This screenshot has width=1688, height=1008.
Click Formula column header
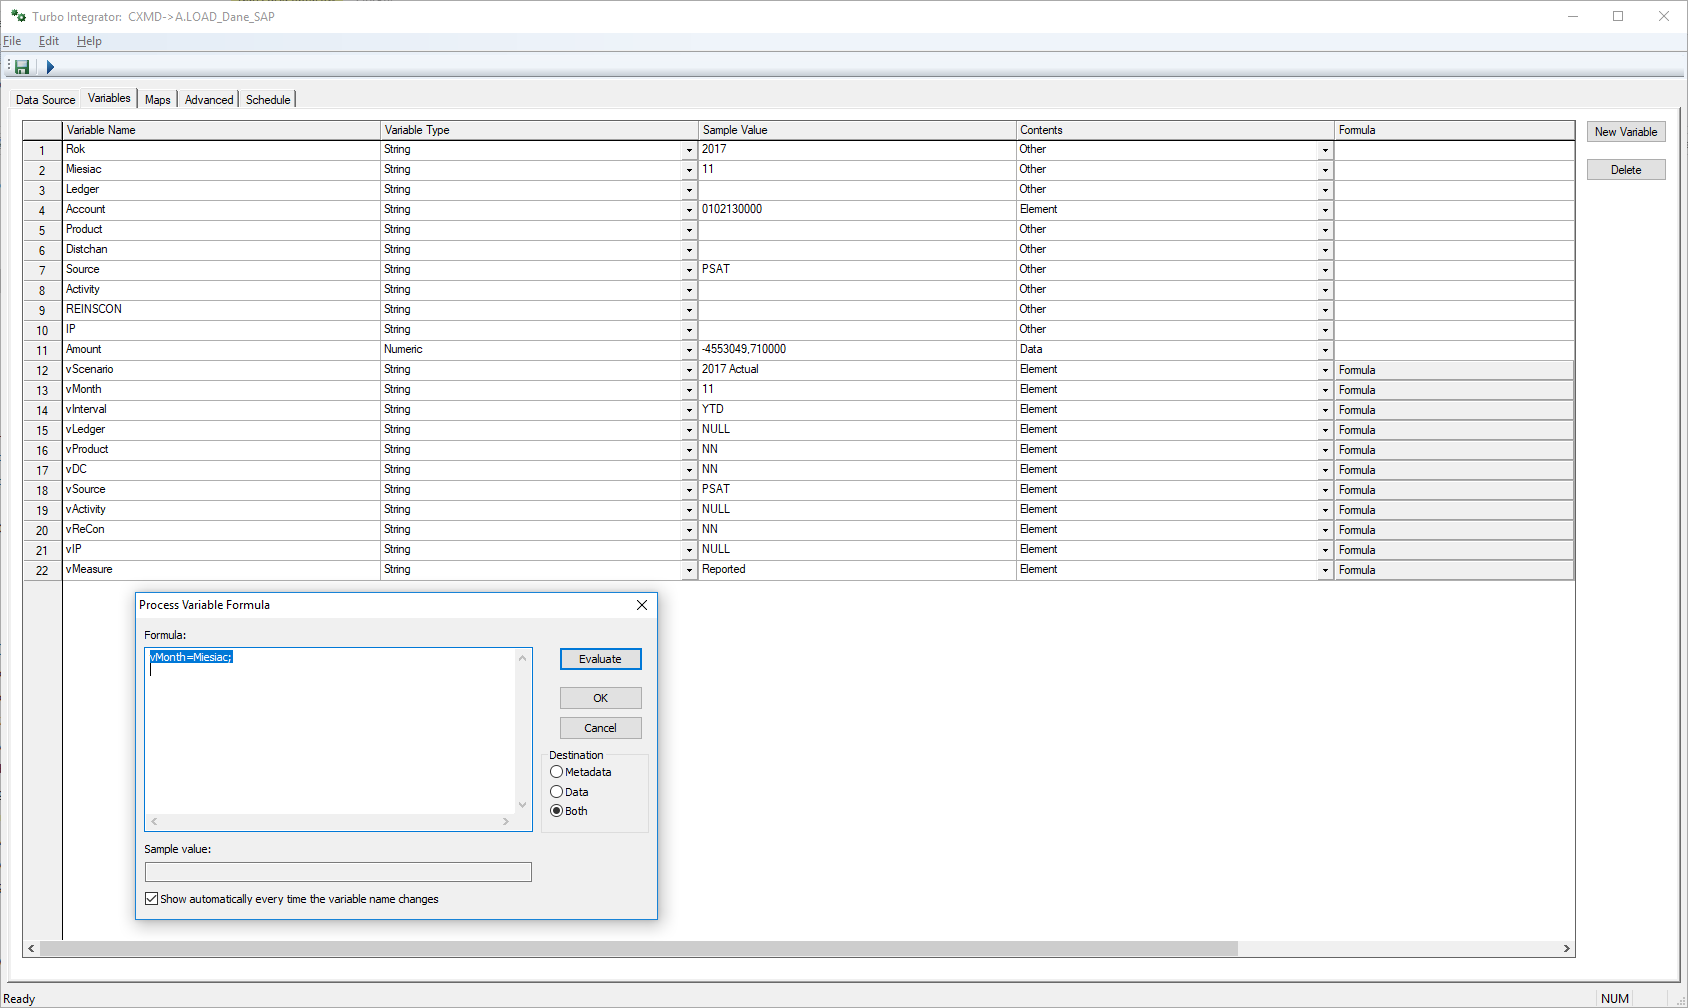point(1454,130)
